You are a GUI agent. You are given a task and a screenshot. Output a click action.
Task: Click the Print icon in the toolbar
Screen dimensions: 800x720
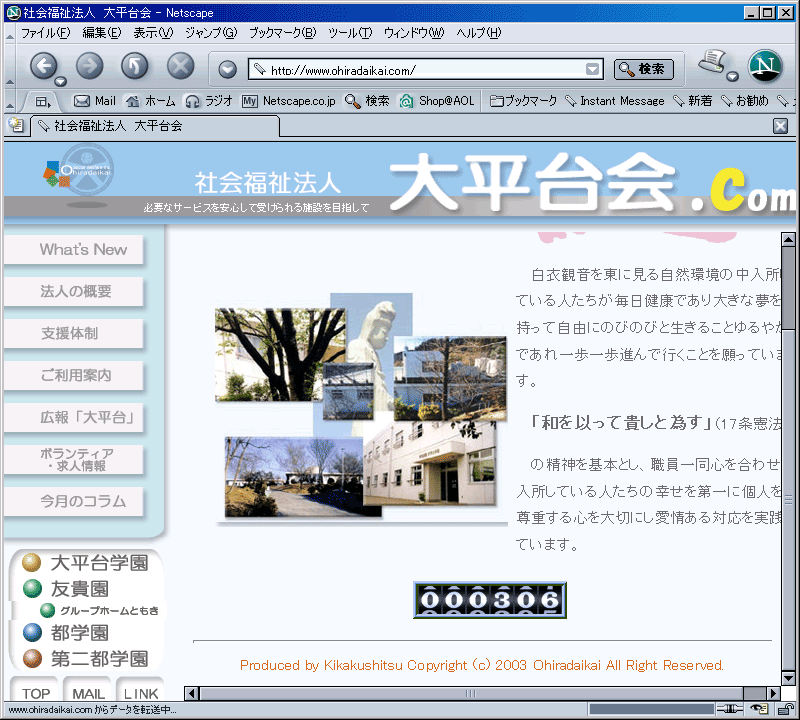(x=713, y=62)
